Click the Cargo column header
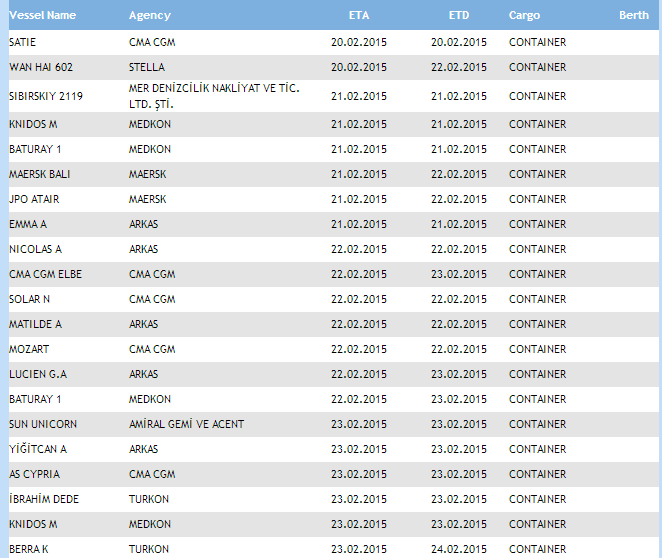Image resolution: width=662 pixels, height=558 pixels. pos(524,16)
